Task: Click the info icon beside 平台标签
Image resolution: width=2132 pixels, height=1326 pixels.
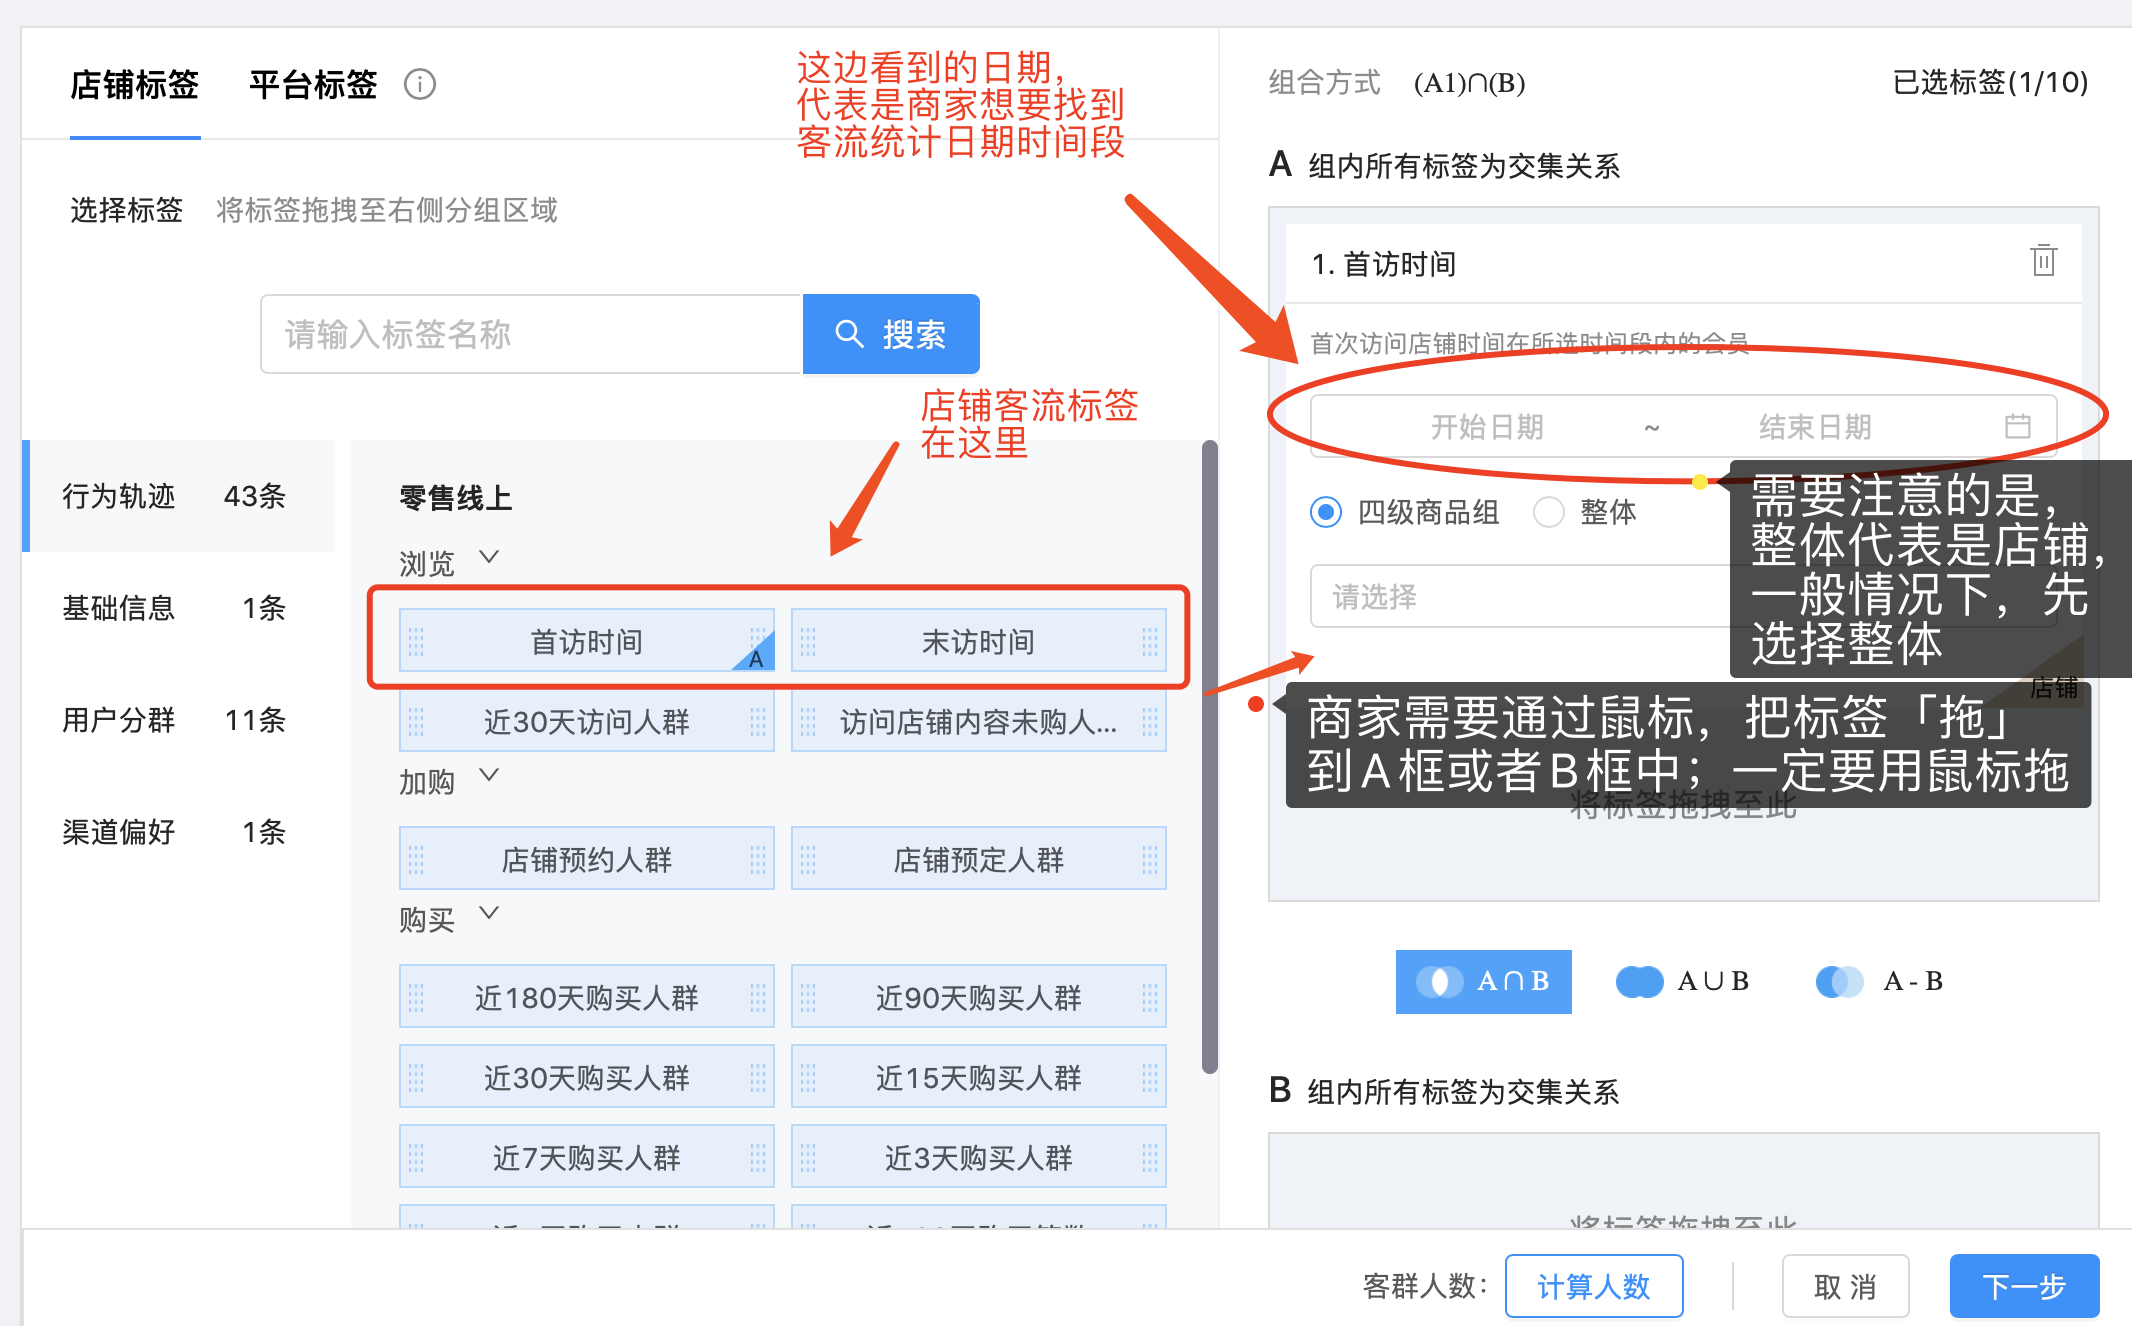Action: (x=420, y=84)
